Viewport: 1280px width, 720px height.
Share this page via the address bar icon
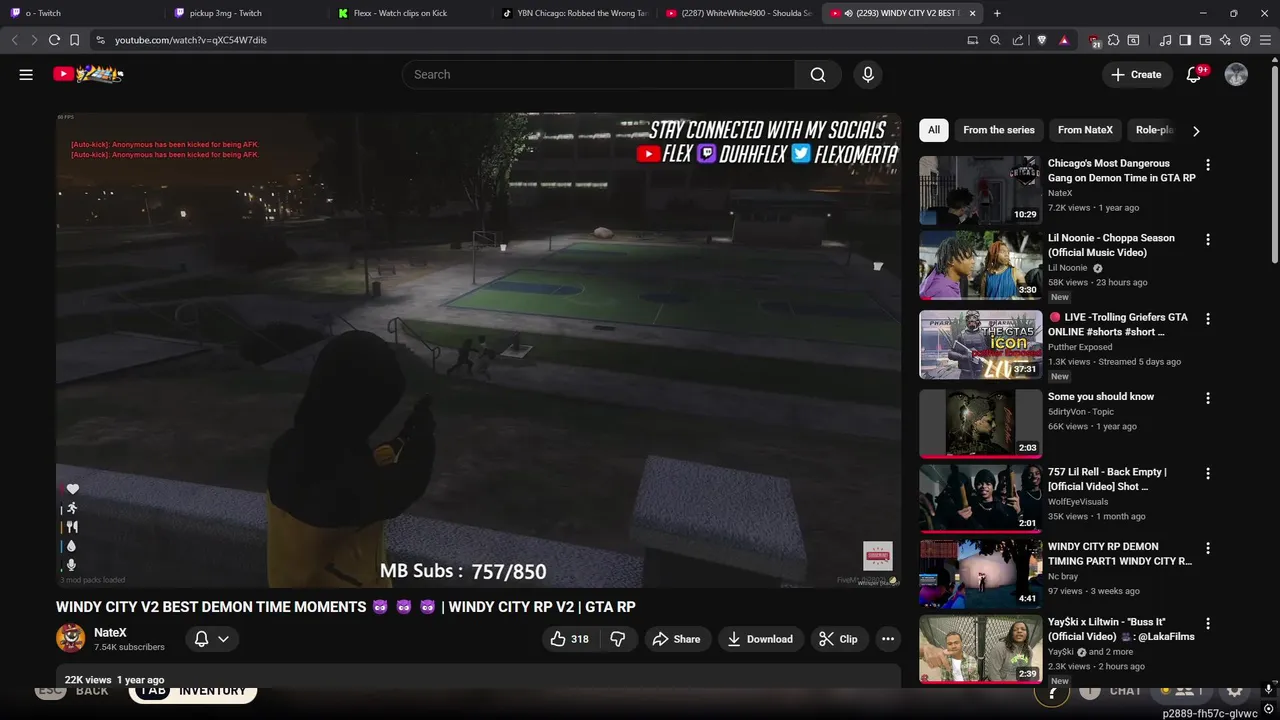tap(1017, 40)
